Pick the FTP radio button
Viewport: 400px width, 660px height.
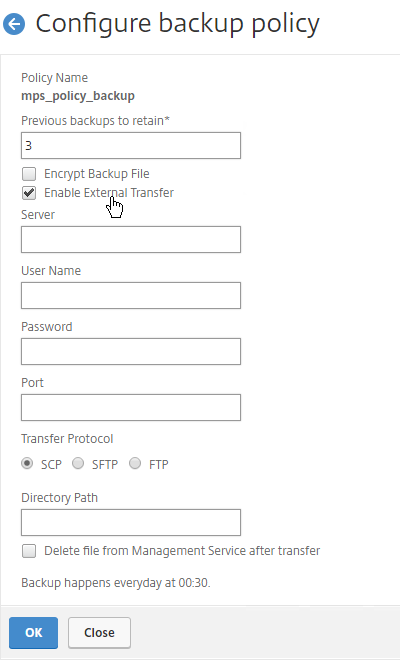pos(135,463)
